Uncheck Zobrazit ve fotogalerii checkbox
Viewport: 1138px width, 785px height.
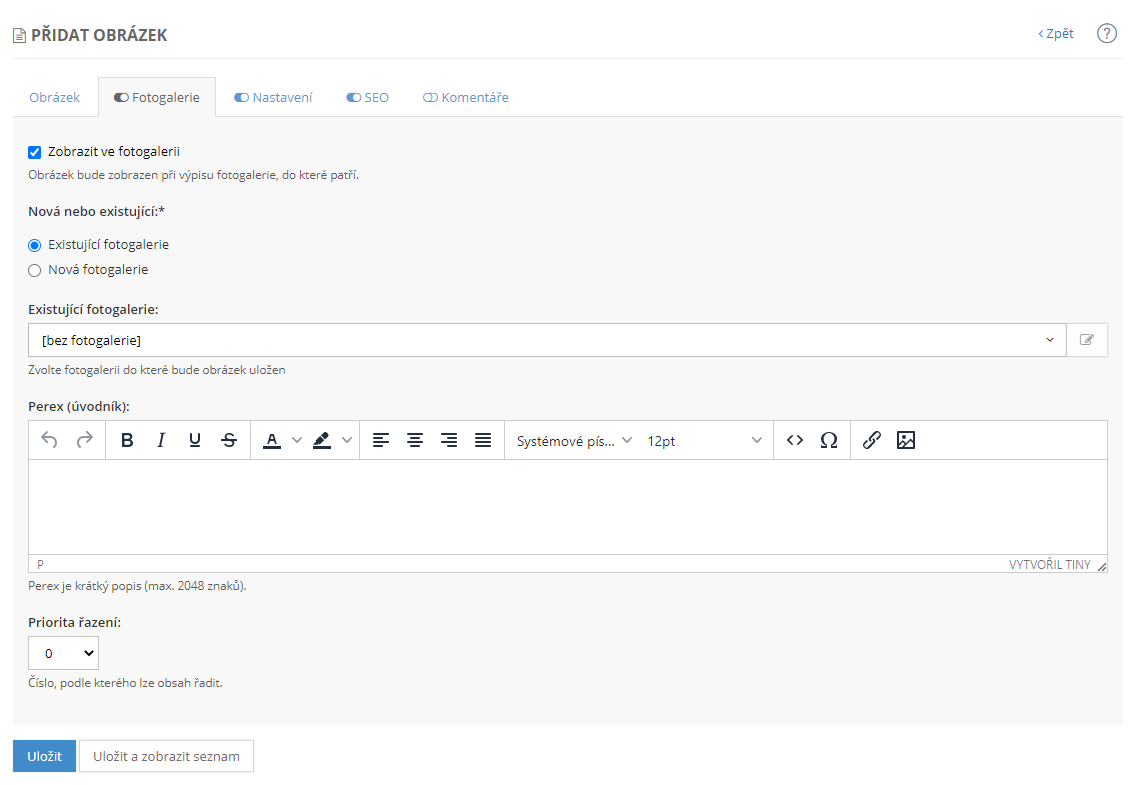point(35,152)
